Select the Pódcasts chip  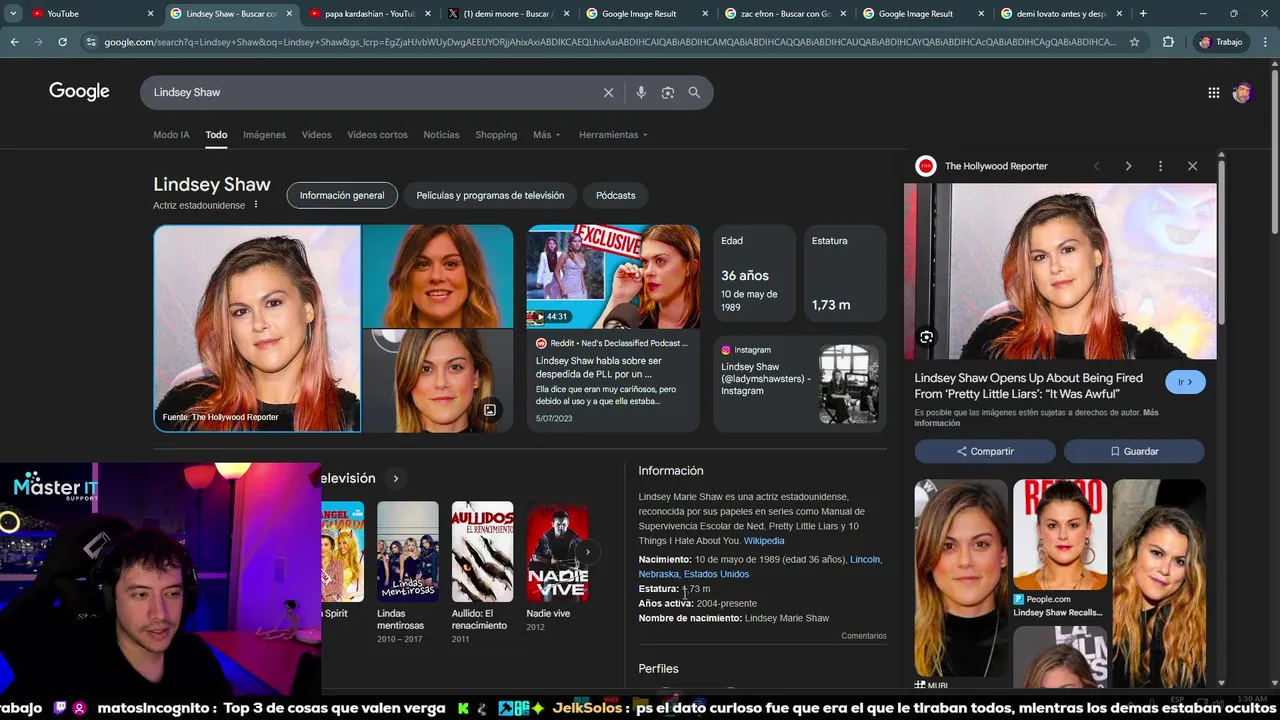pos(616,195)
